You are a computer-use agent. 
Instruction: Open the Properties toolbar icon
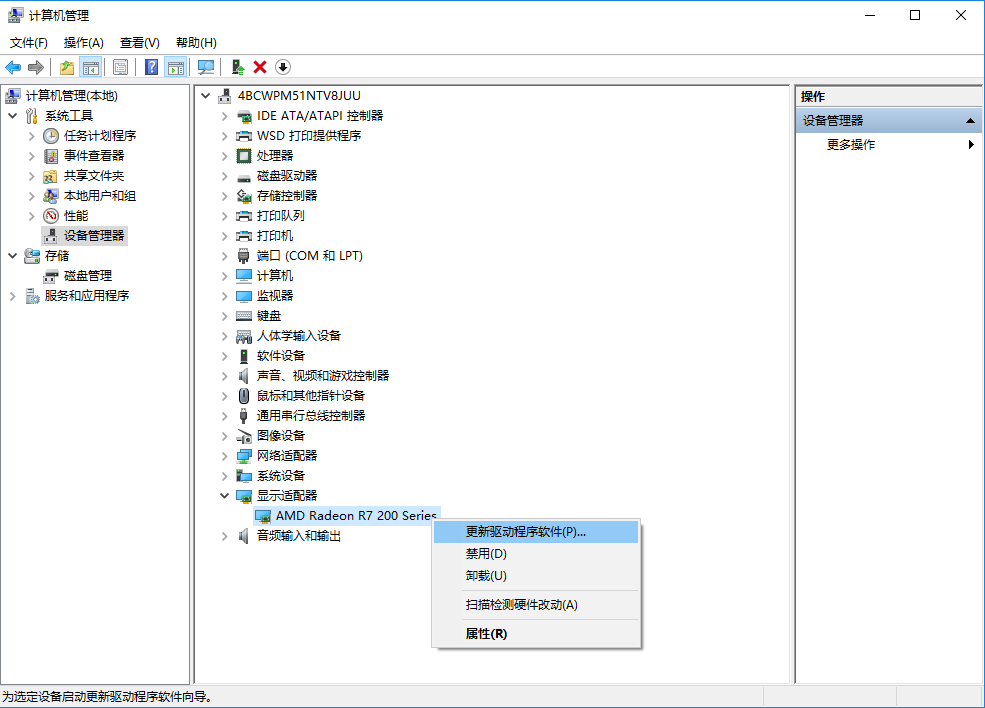point(120,67)
